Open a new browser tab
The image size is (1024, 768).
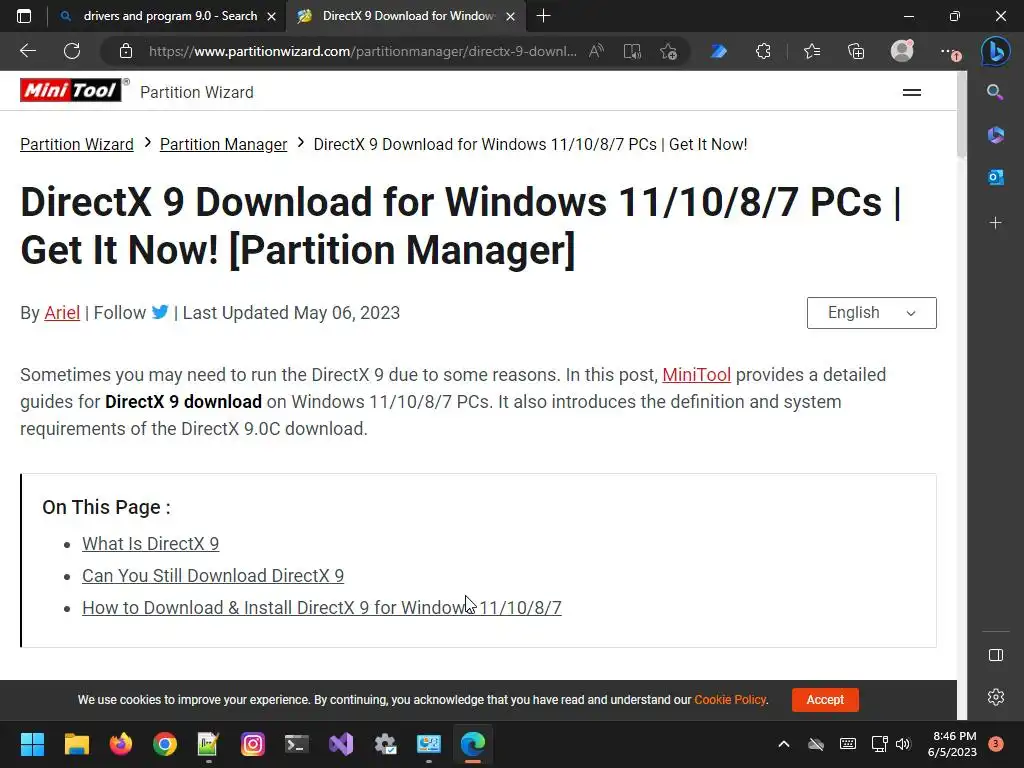543,16
